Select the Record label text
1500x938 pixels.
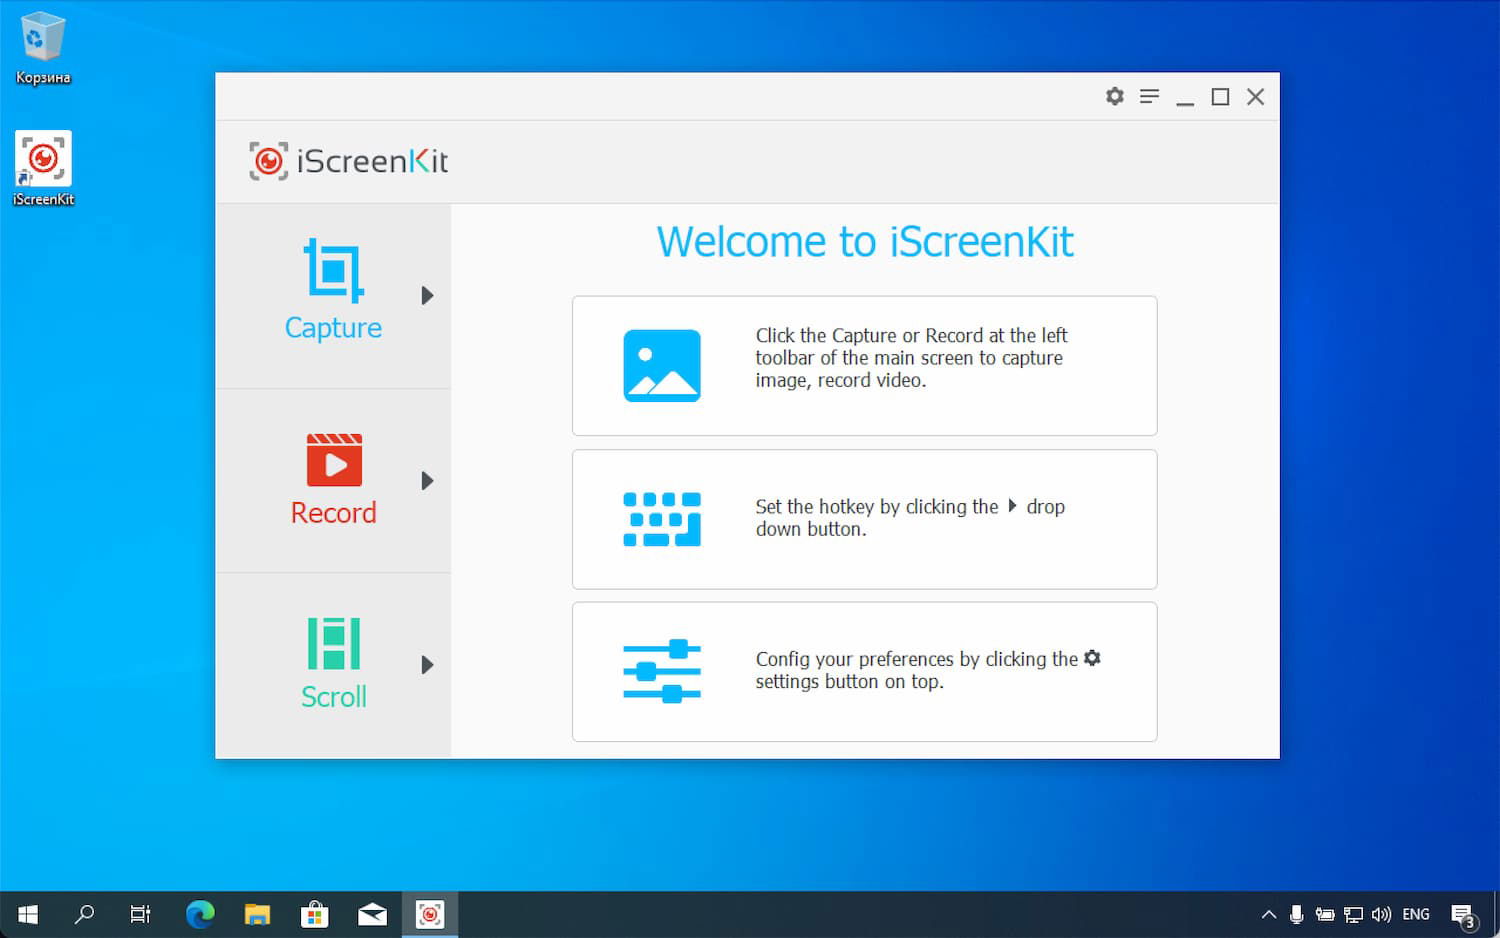[x=334, y=513]
